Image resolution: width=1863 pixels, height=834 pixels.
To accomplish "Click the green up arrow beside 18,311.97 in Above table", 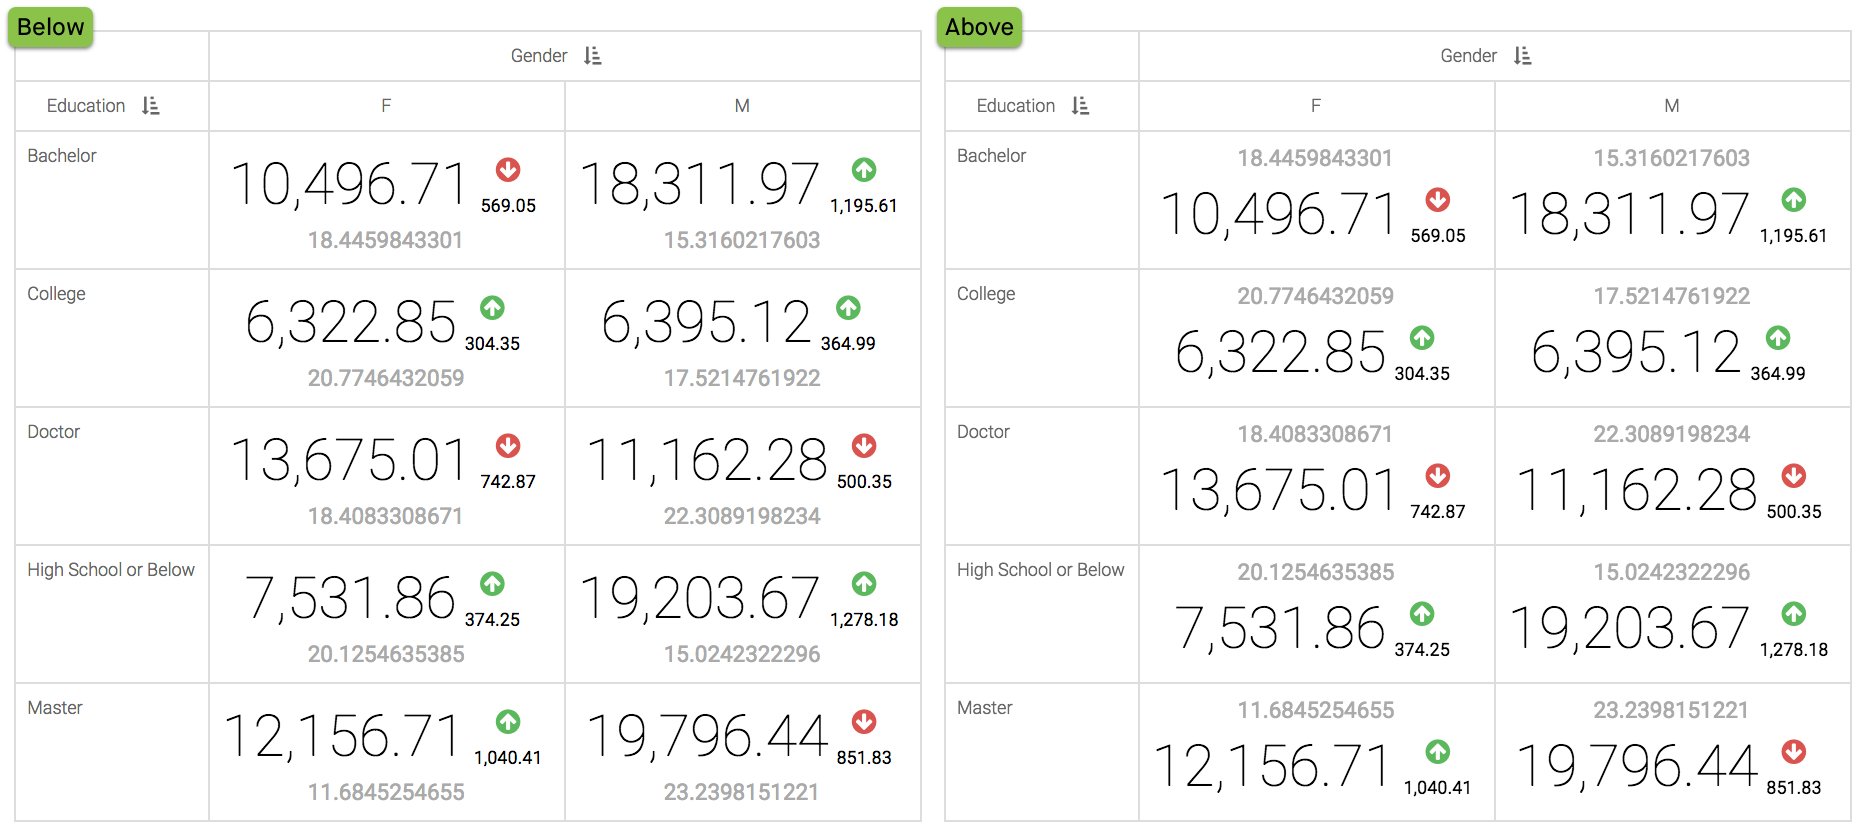I will [x=1793, y=200].
